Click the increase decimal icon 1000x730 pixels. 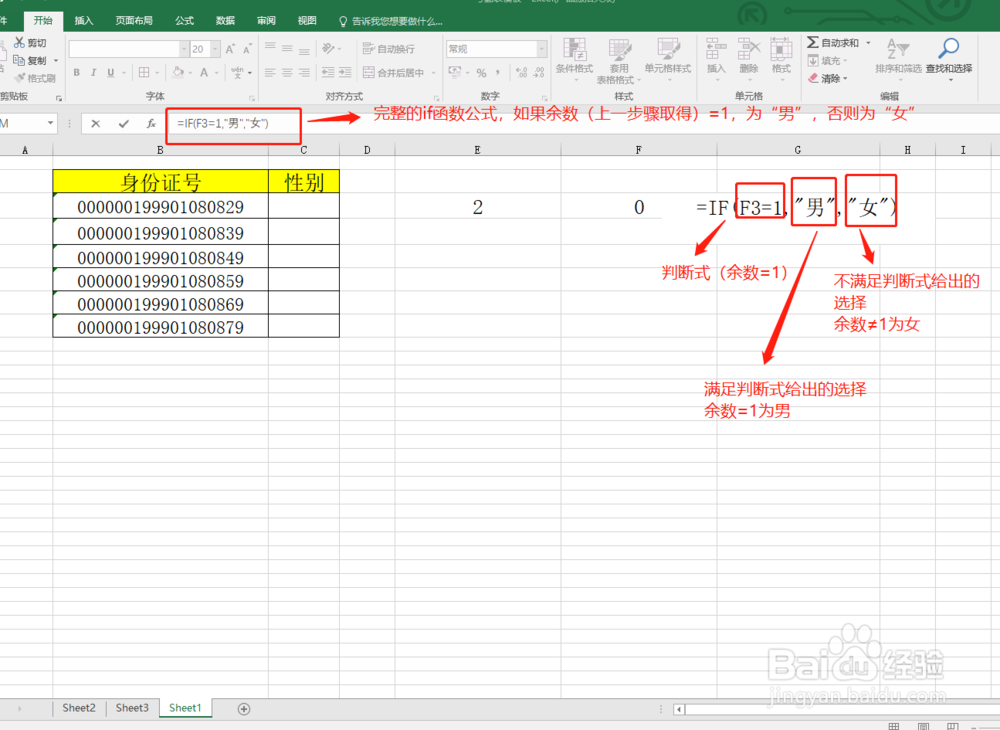coord(521,73)
